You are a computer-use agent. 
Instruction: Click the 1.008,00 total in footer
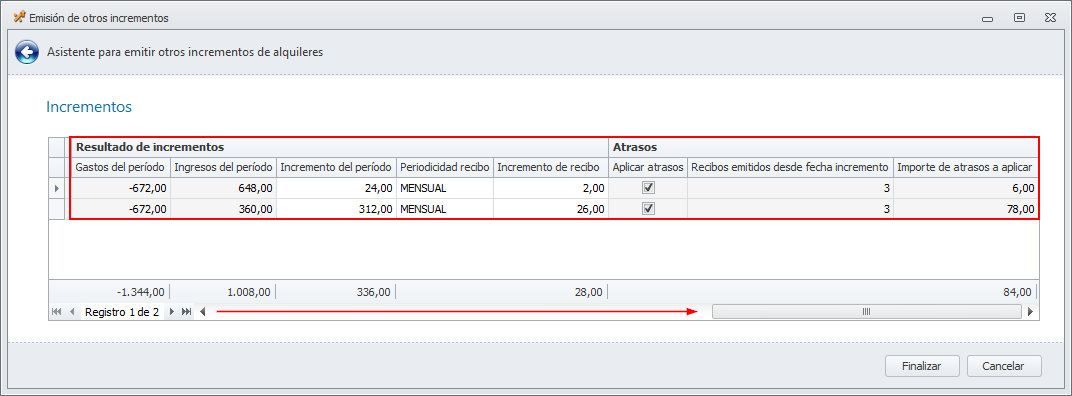click(x=250, y=292)
